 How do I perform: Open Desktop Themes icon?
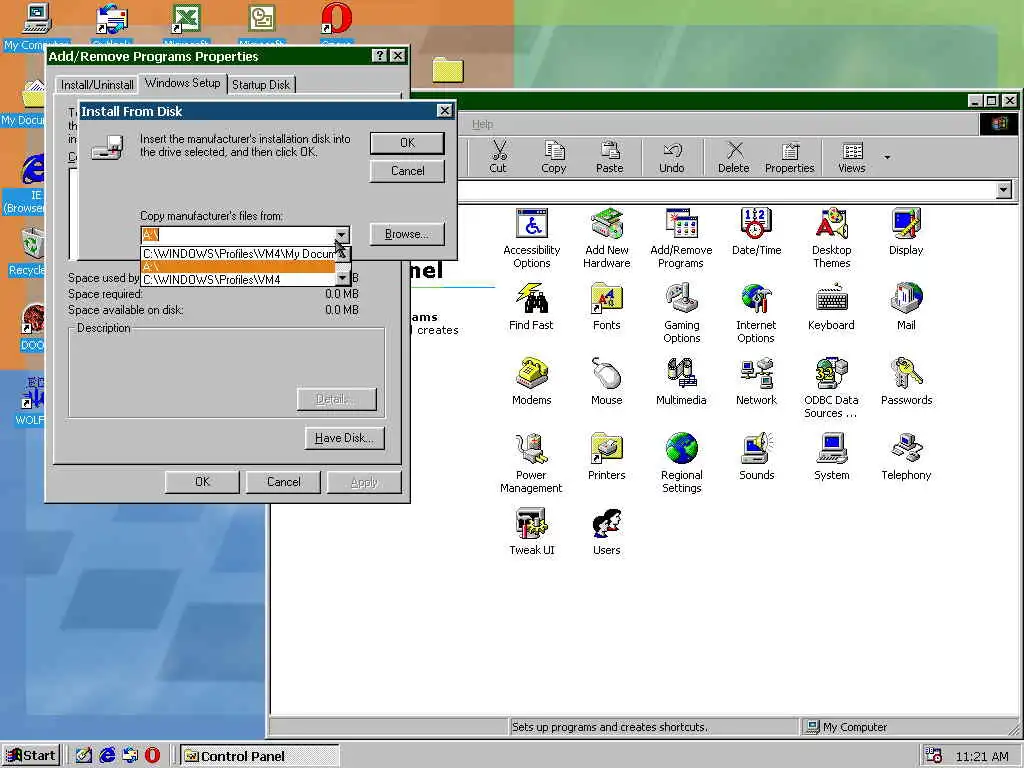tap(831, 238)
